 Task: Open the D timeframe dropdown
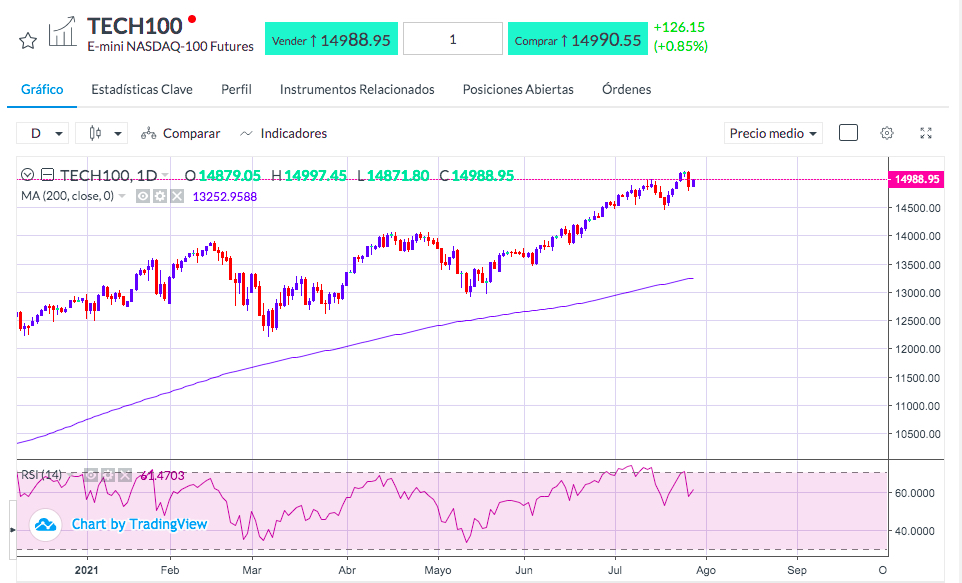42,133
